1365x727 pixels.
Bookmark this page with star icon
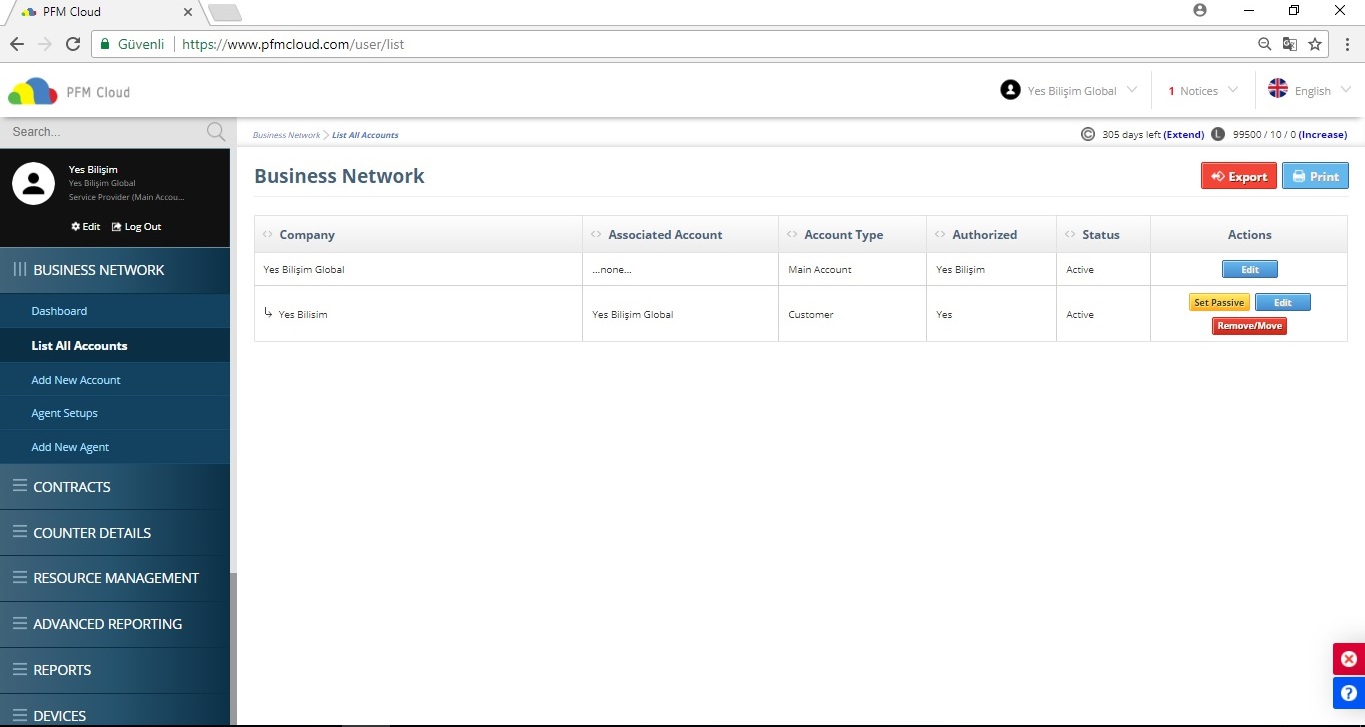click(x=1315, y=44)
